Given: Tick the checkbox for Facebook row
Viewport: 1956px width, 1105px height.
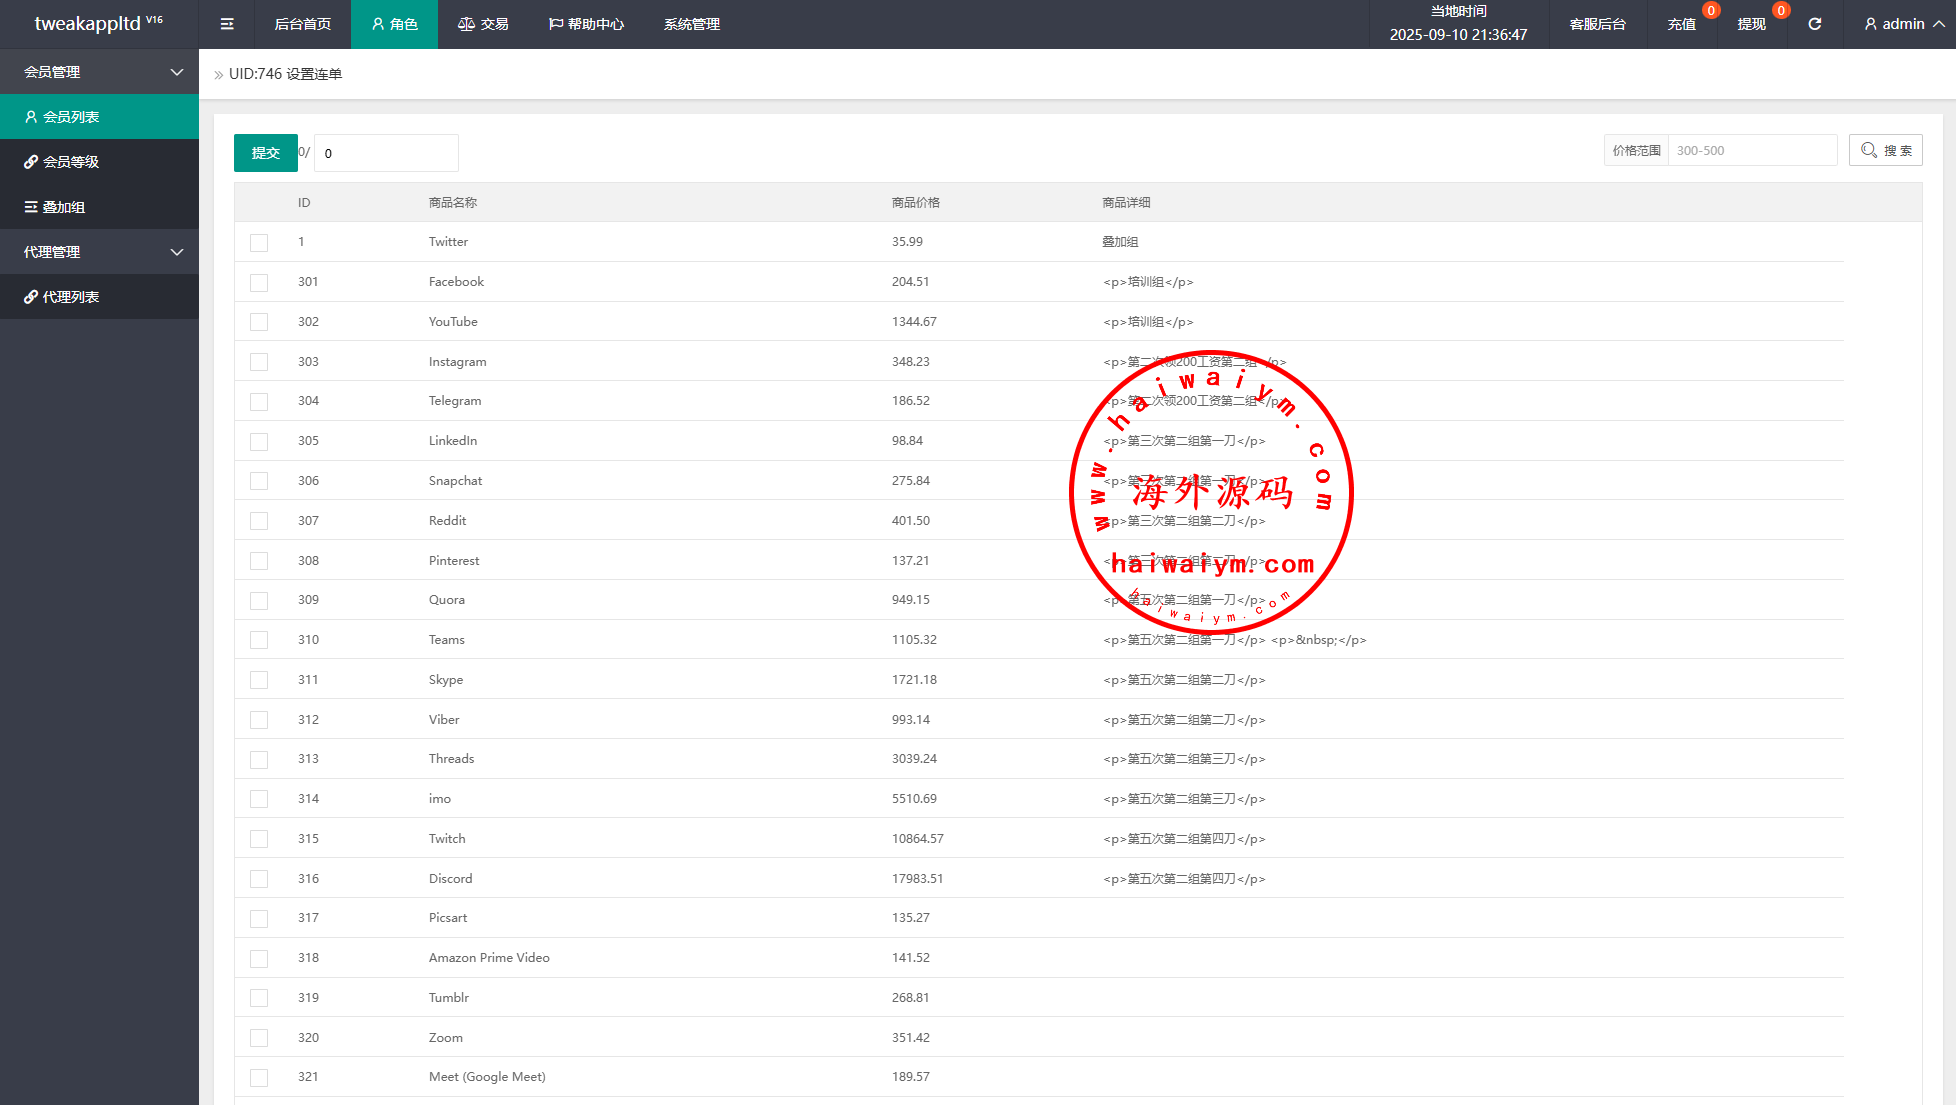Looking at the screenshot, I should tap(259, 283).
